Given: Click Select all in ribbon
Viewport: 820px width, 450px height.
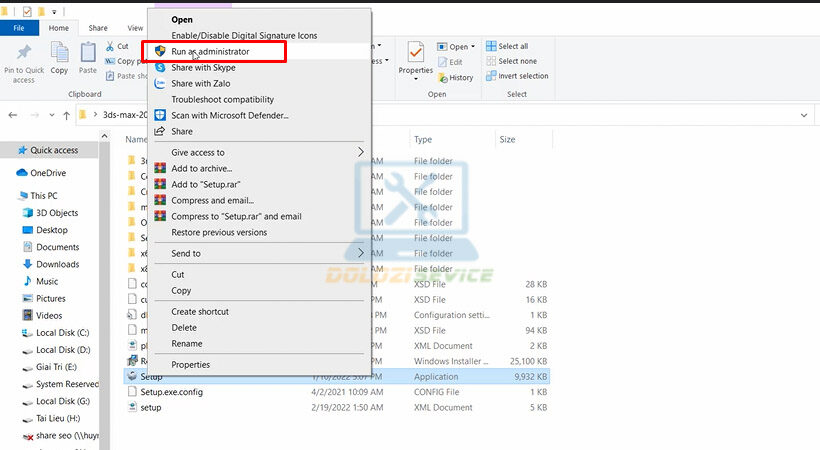Looking at the screenshot, I should pos(507,46).
